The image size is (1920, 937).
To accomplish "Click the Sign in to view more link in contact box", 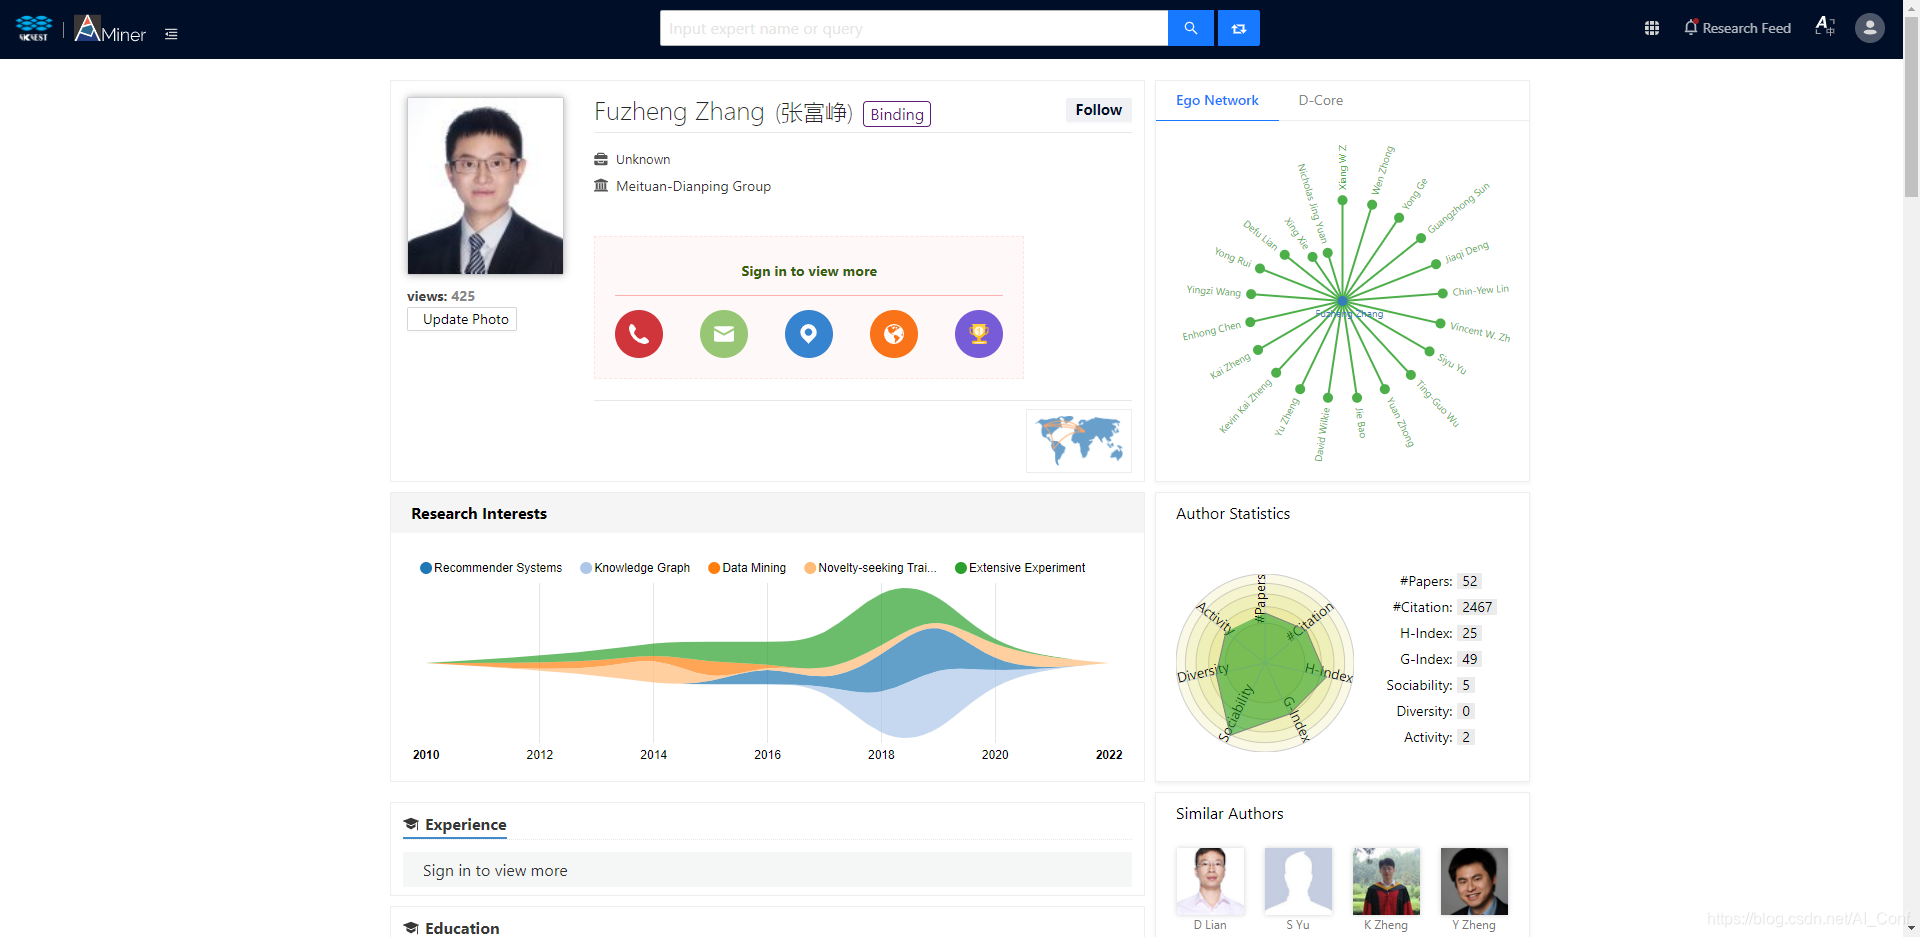I will (x=809, y=271).
